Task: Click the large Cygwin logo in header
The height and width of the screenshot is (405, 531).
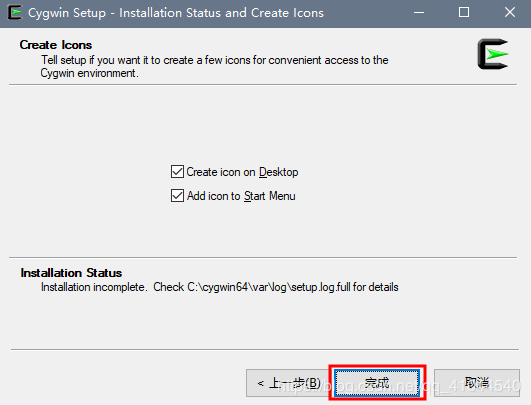Action: (493, 54)
